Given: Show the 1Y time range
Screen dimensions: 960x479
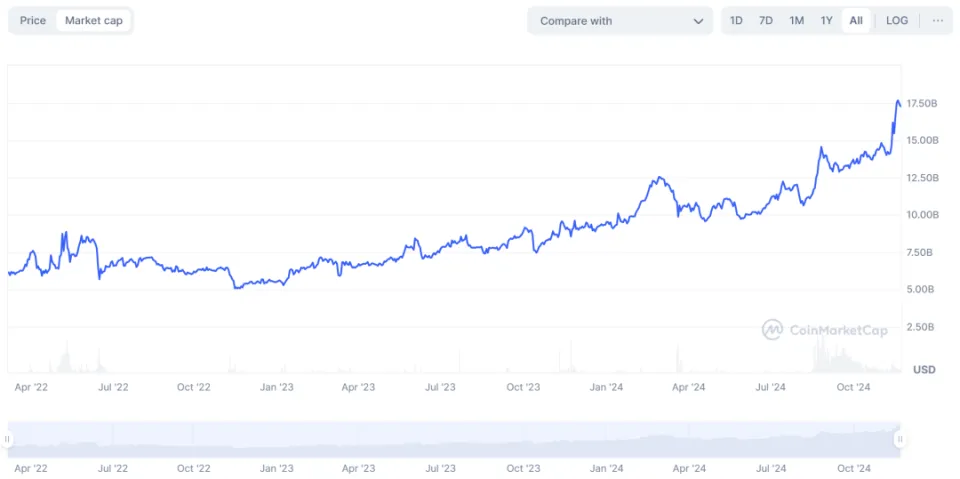Looking at the screenshot, I should coord(826,21).
